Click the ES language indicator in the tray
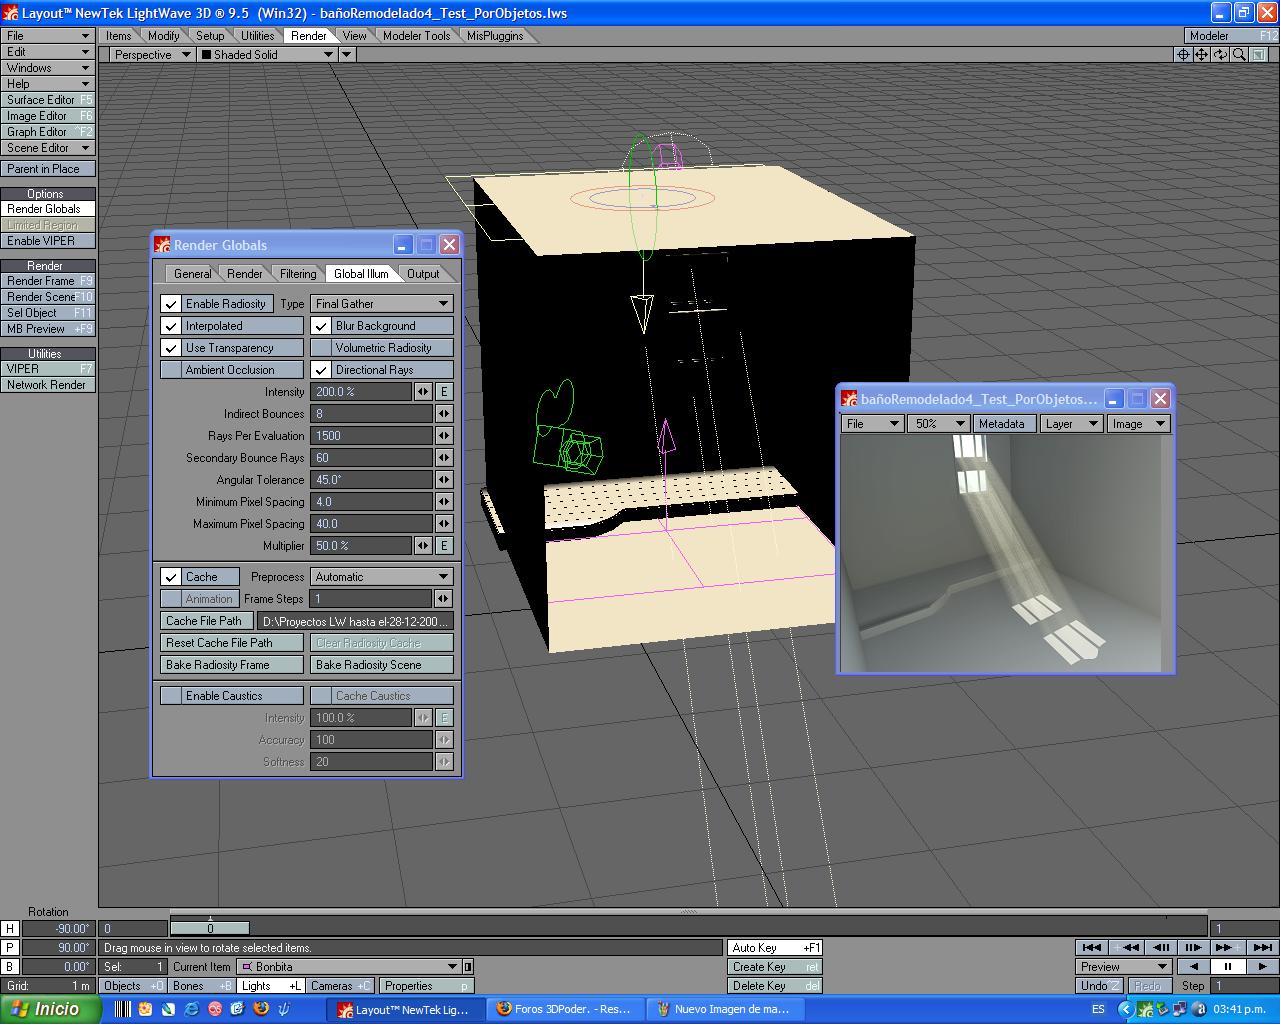Image resolution: width=1280 pixels, height=1024 pixels. click(x=1098, y=1009)
